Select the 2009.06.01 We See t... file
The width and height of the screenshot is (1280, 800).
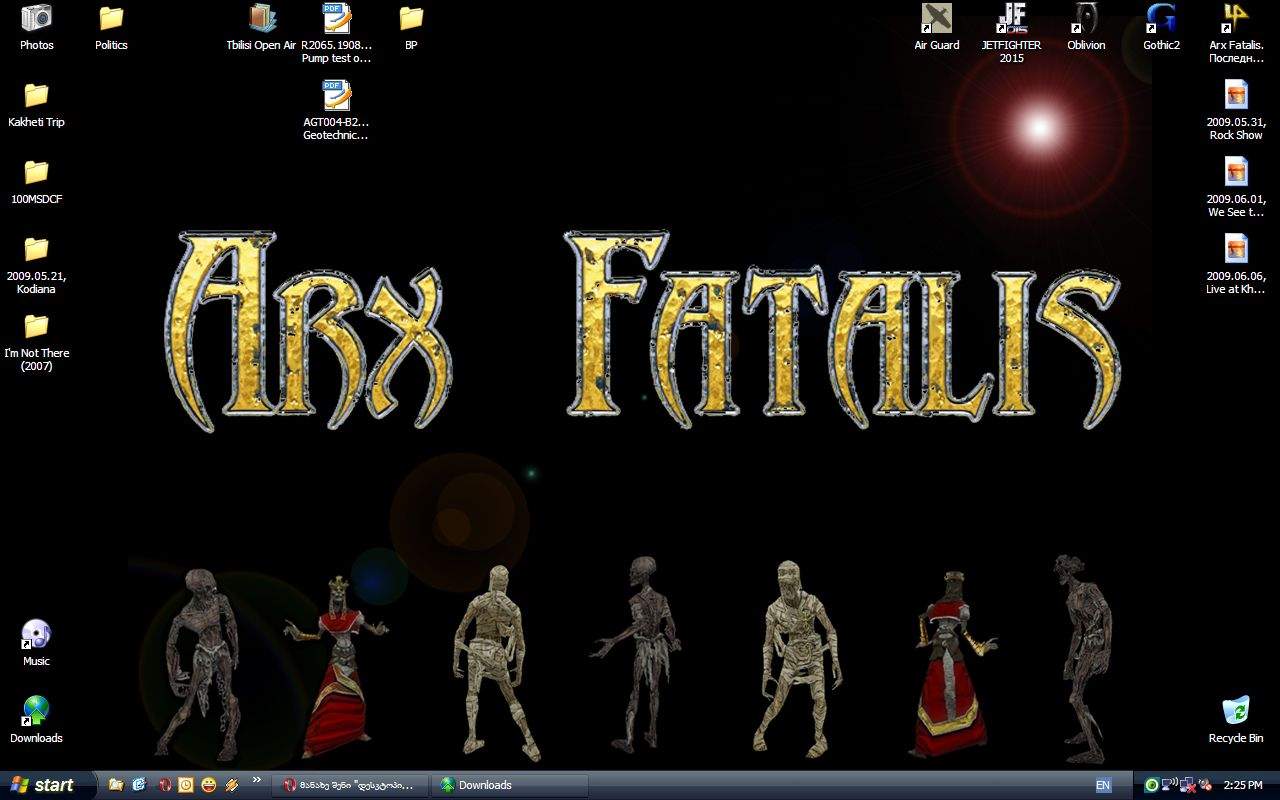(x=1236, y=174)
